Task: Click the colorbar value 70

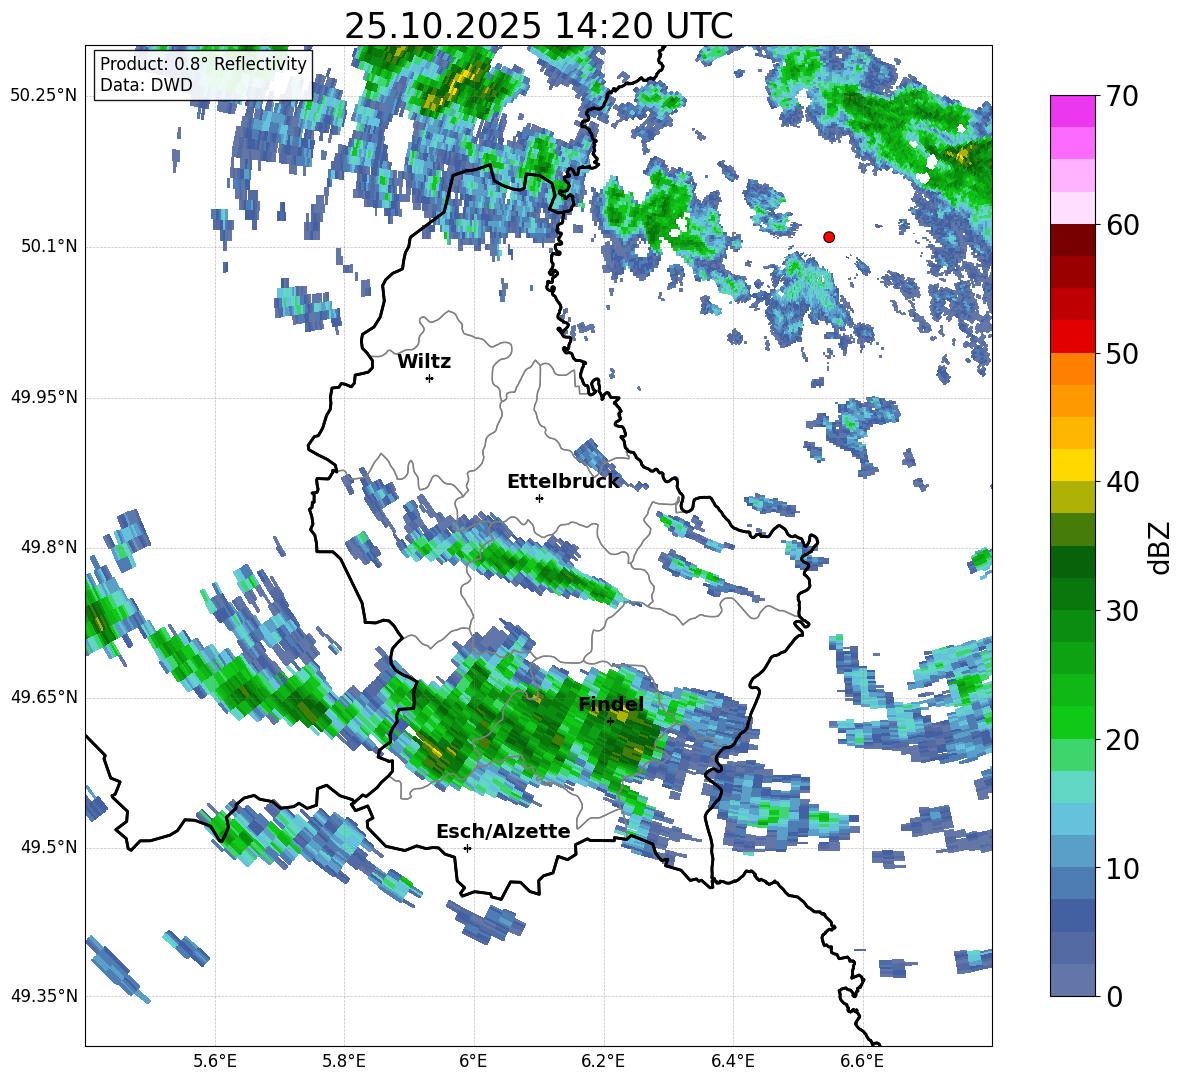Action: [1122, 96]
